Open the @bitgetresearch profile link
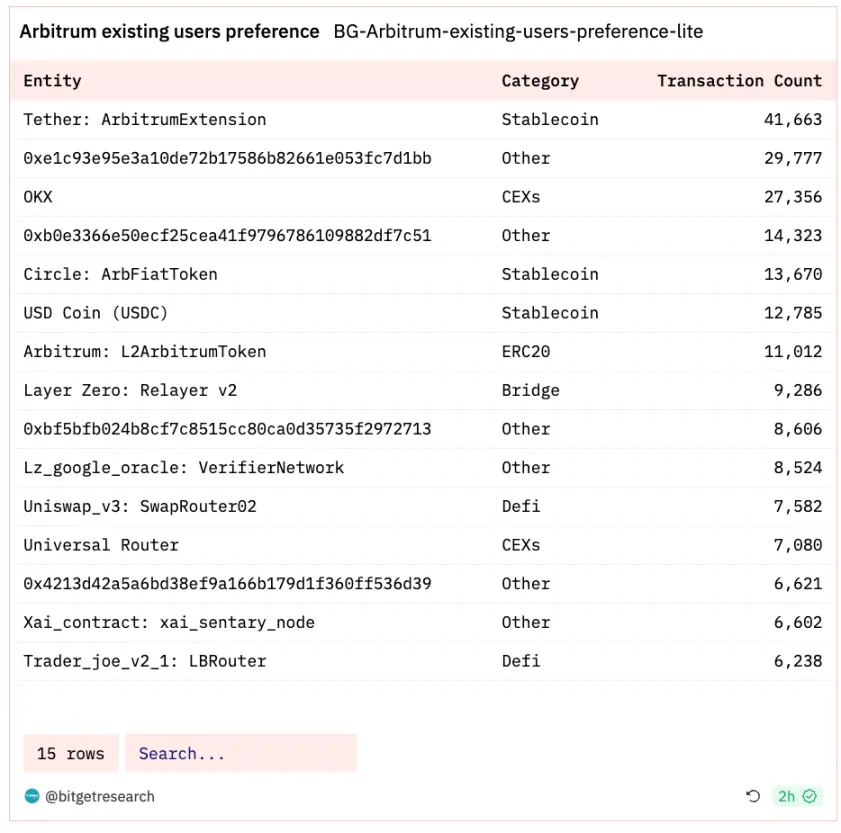 click(x=99, y=797)
